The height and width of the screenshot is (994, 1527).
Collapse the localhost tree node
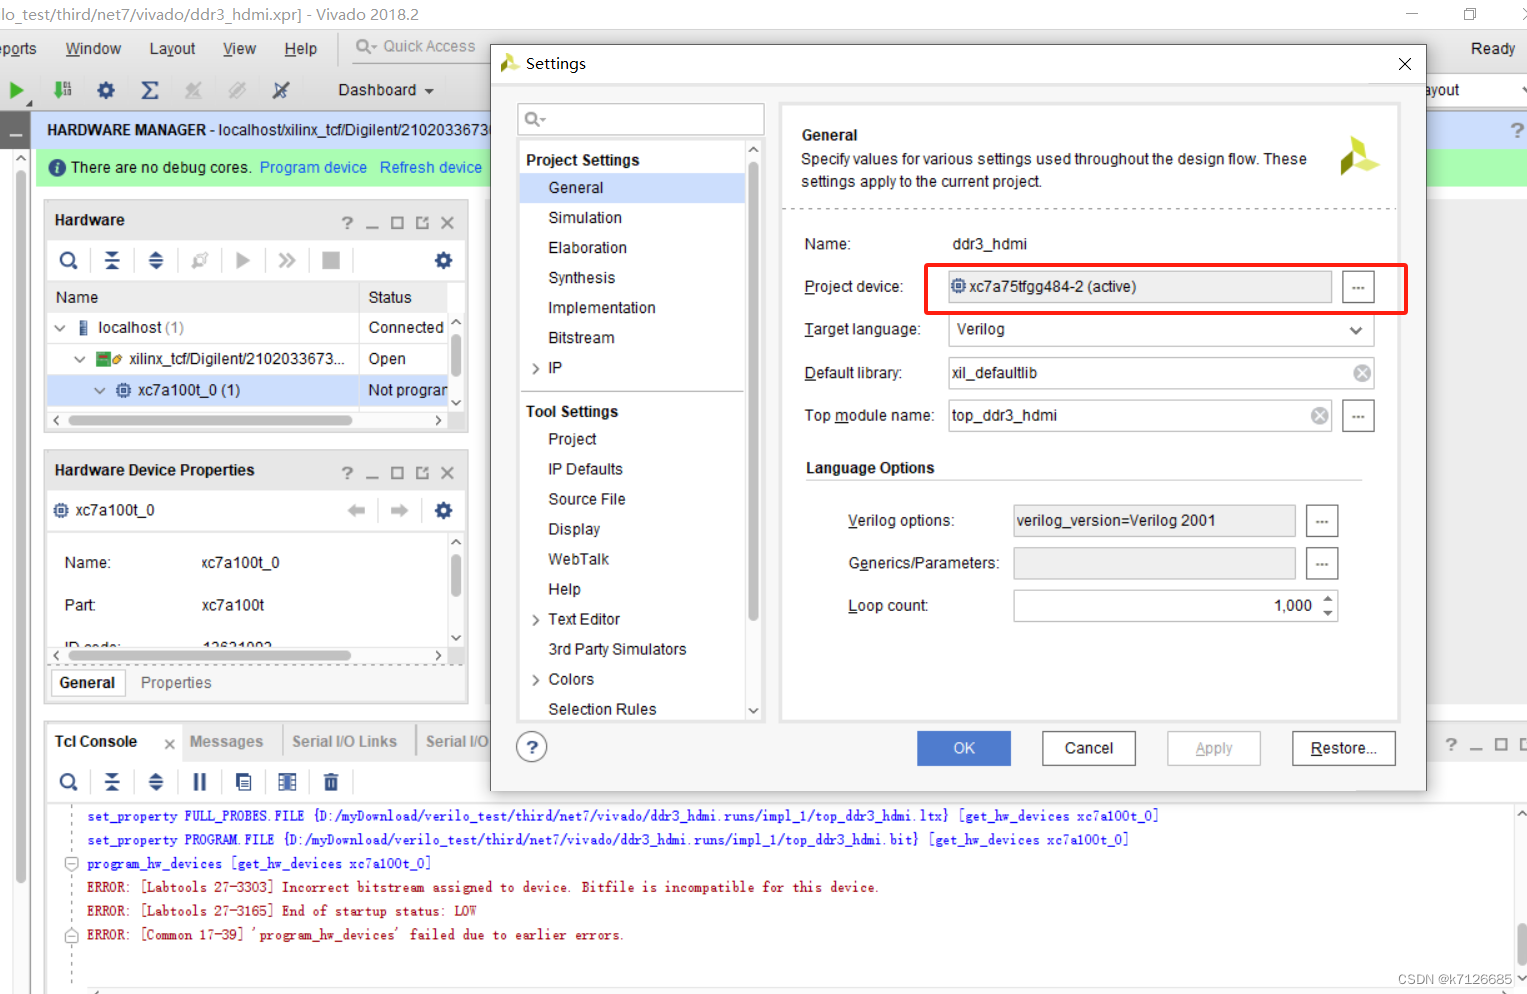60,328
